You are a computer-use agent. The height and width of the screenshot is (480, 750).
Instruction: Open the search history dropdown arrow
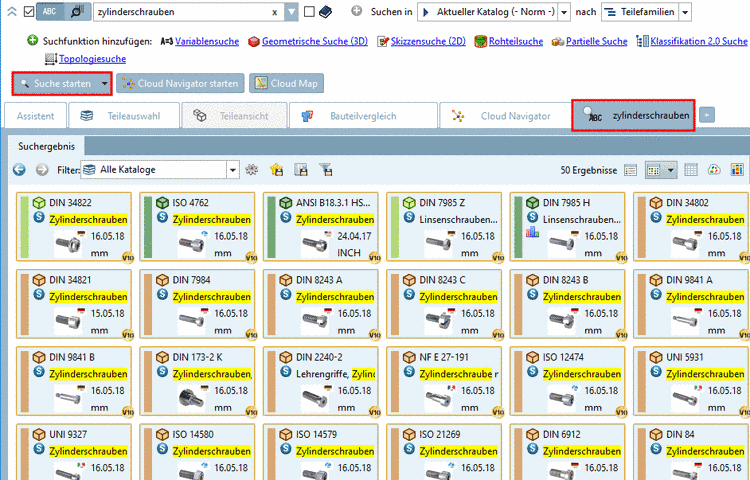click(x=291, y=12)
